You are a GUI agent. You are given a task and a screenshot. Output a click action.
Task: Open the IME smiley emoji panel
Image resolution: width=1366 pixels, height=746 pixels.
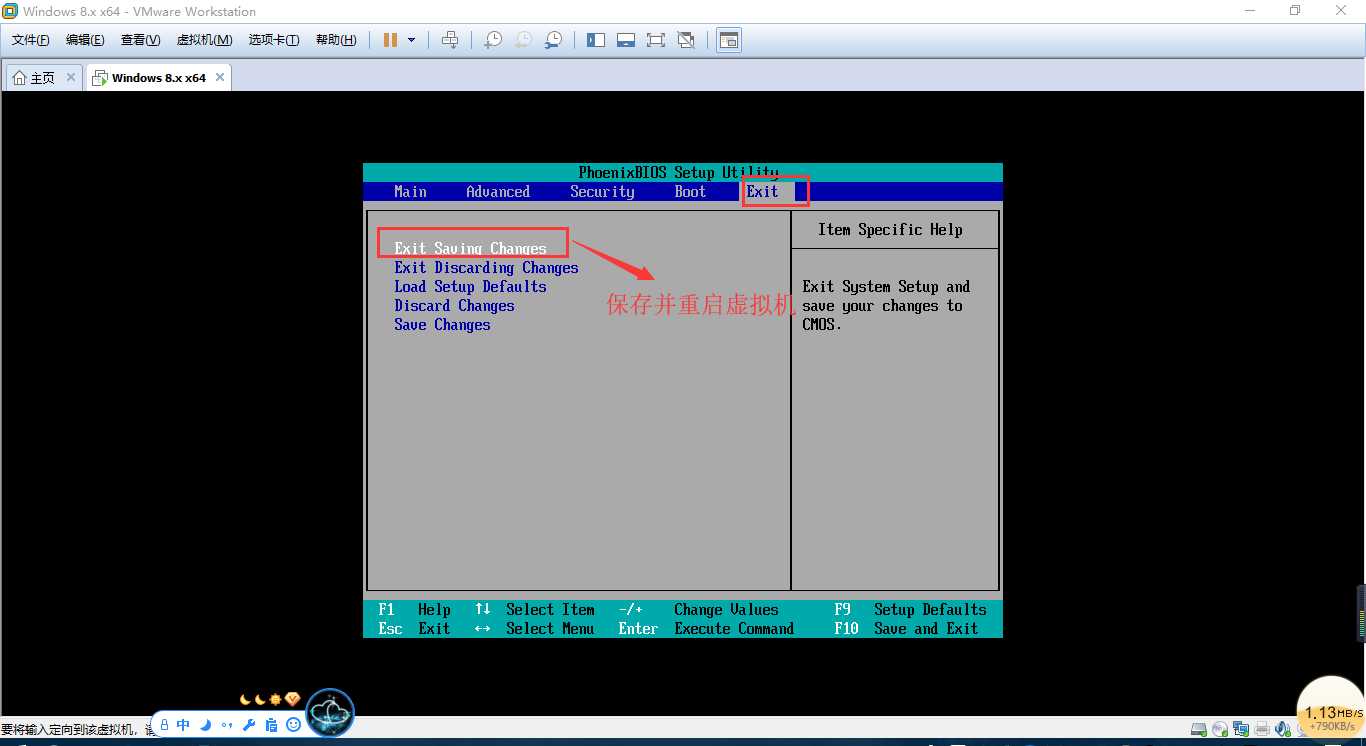click(293, 724)
